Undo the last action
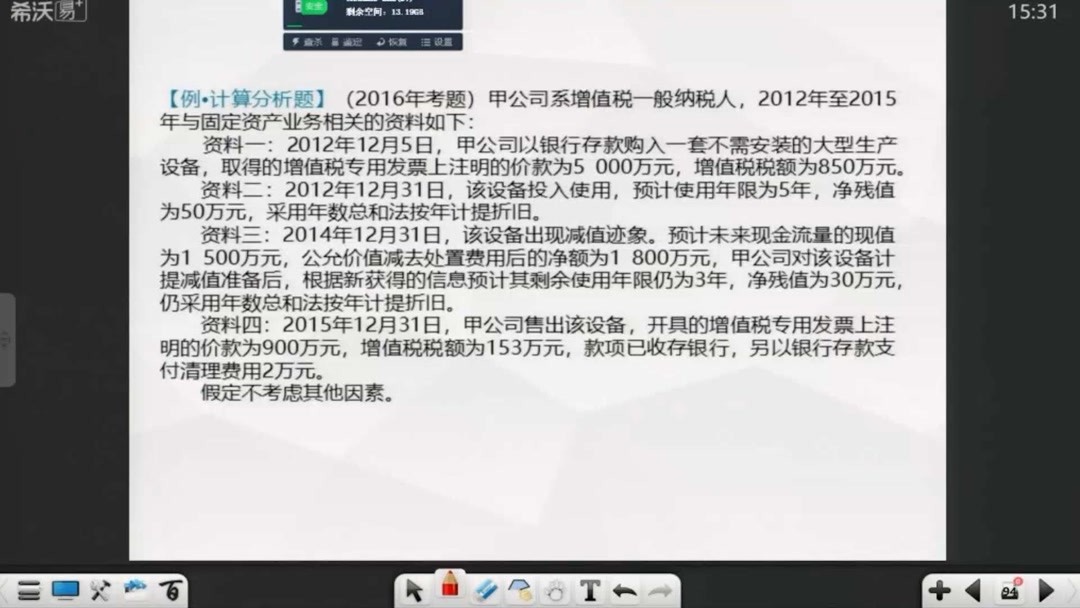1080x608 pixels. [624, 590]
